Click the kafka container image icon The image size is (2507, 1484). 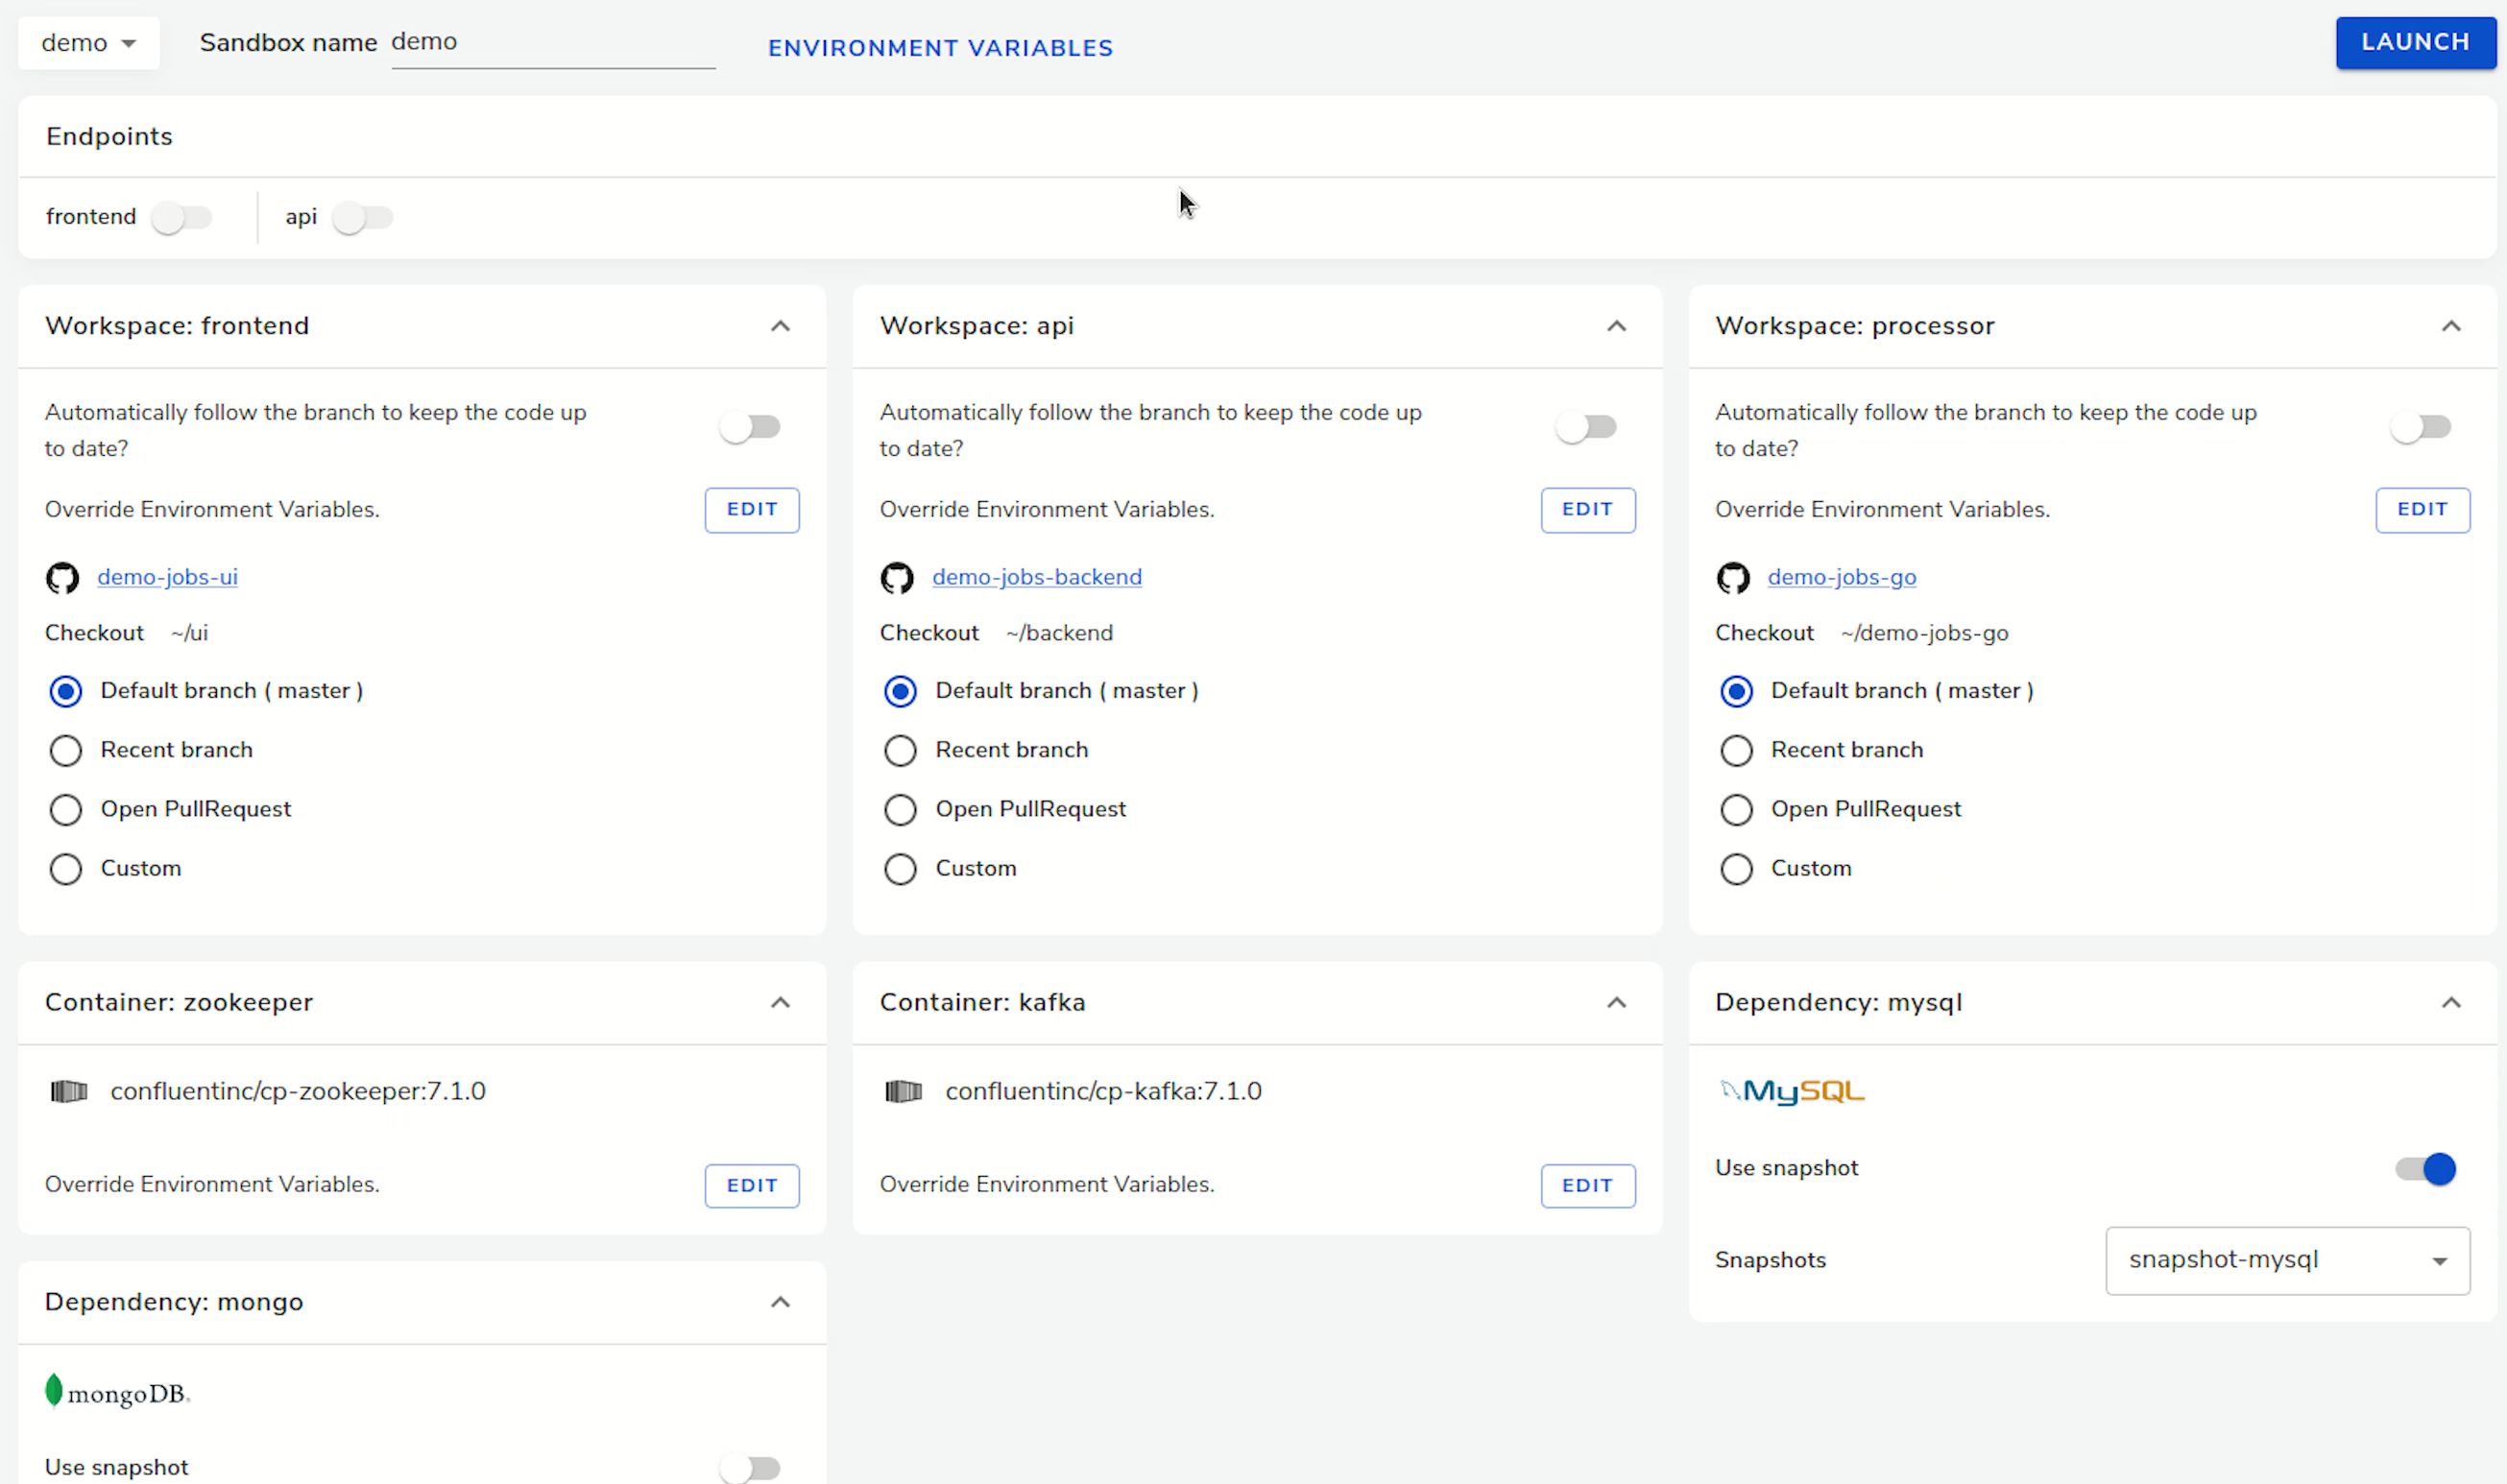[x=904, y=1091]
